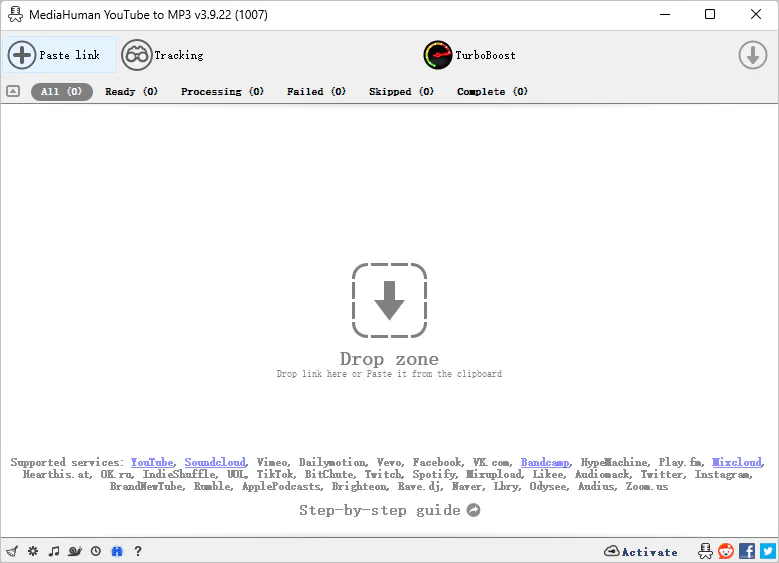The width and height of the screenshot is (779, 563).
Task: Click the 'TikTok' service name
Action: 276,475
